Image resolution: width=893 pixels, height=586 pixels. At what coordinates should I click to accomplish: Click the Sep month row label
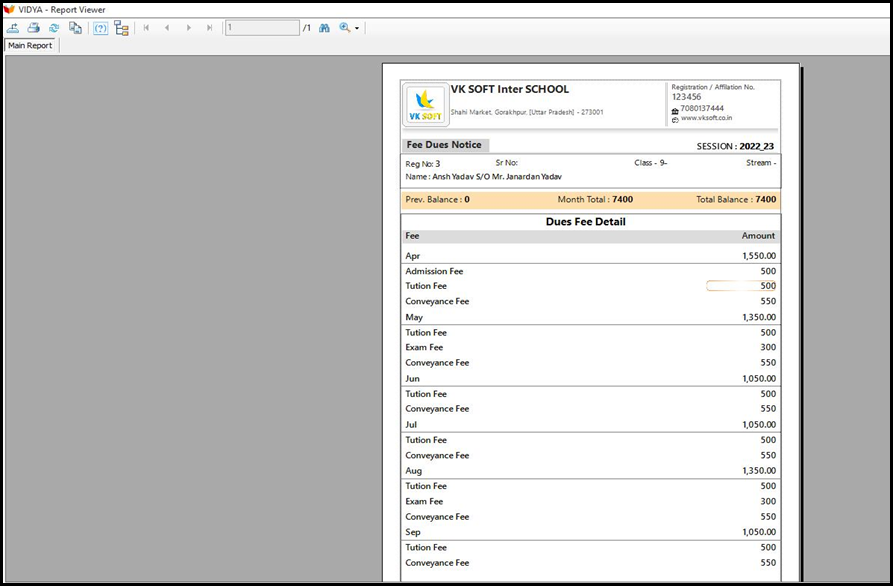(x=413, y=532)
